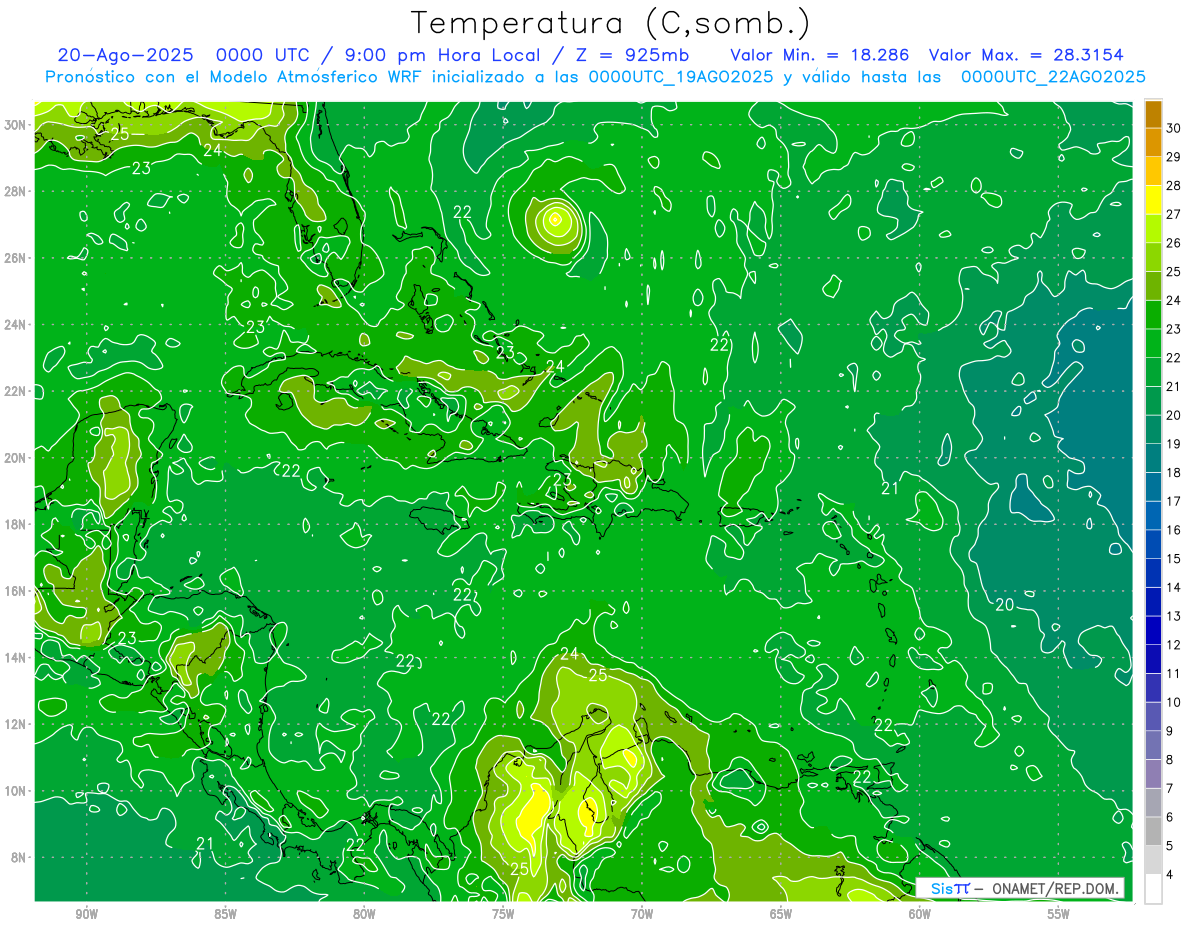Click the 24N latitude axis label
The height and width of the screenshot is (927, 1200).
click(16, 324)
